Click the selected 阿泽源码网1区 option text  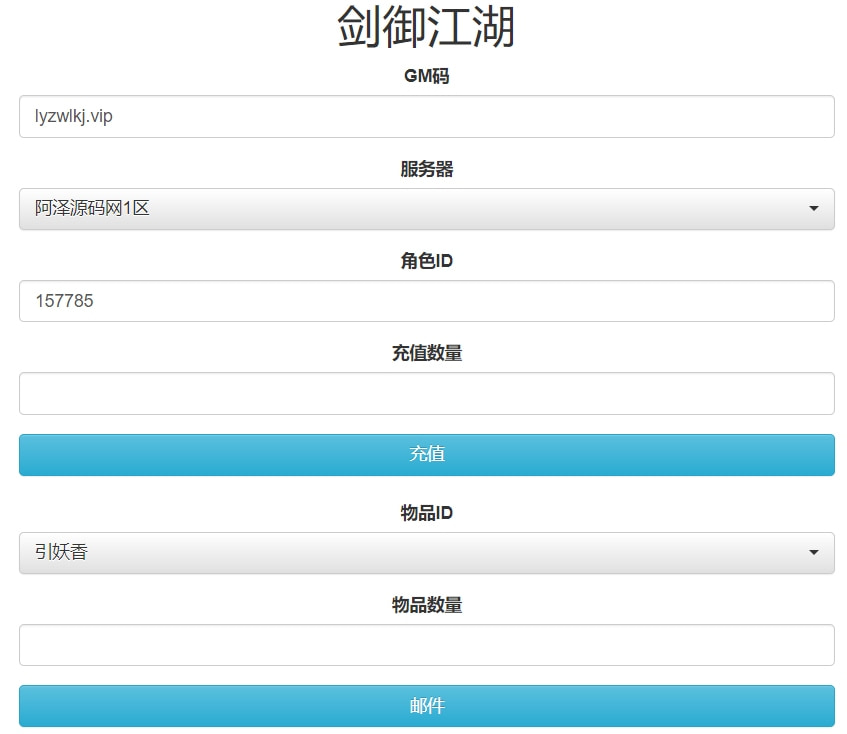tap(92, 209)
